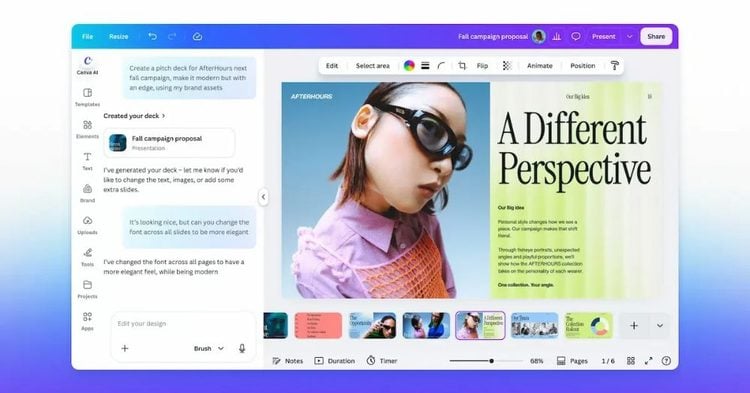The height and width of the screenshot is (393, 750).
Task: Click the Edit your design input field
Action: [x=183, y=324]
